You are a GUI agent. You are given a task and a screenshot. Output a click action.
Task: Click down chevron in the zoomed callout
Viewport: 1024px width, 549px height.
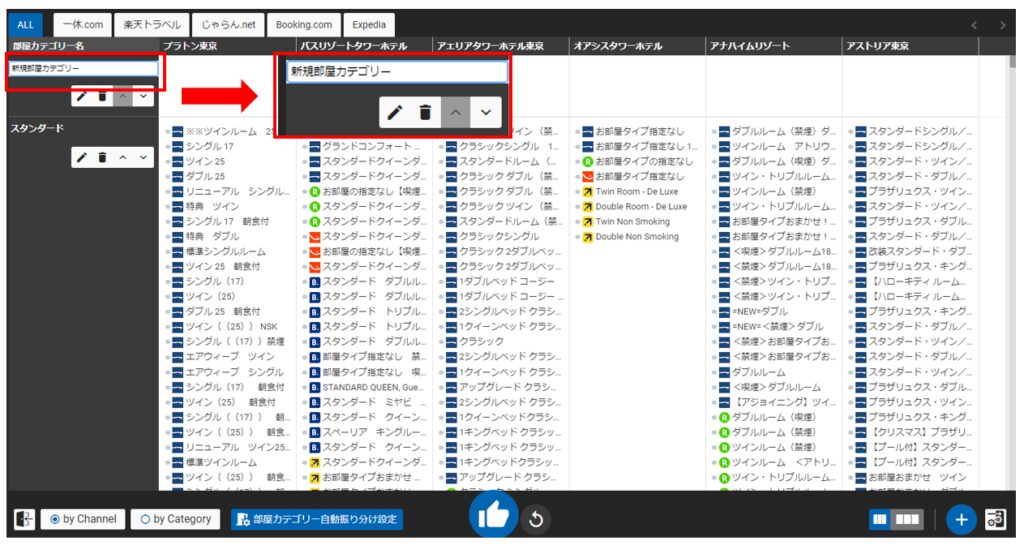click(485, 113)
